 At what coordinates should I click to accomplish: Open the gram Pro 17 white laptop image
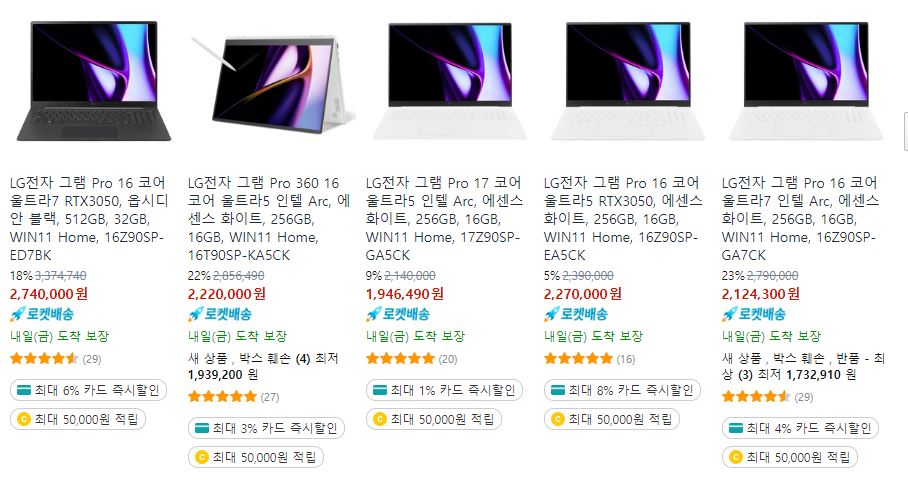450,81
